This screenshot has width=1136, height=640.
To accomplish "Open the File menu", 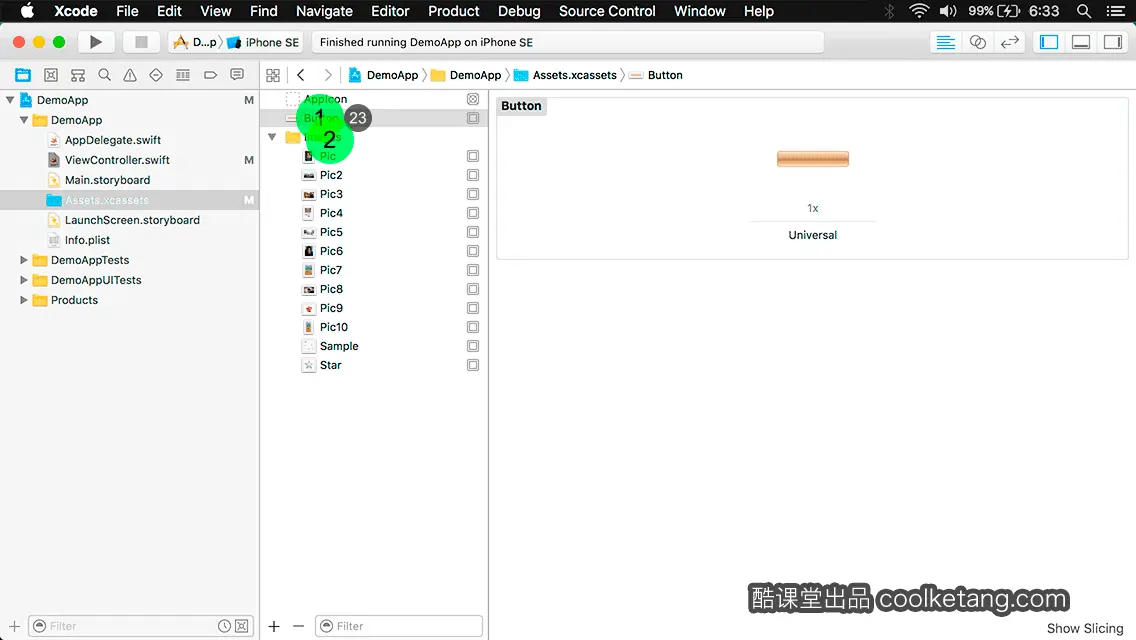I will 127,11.
